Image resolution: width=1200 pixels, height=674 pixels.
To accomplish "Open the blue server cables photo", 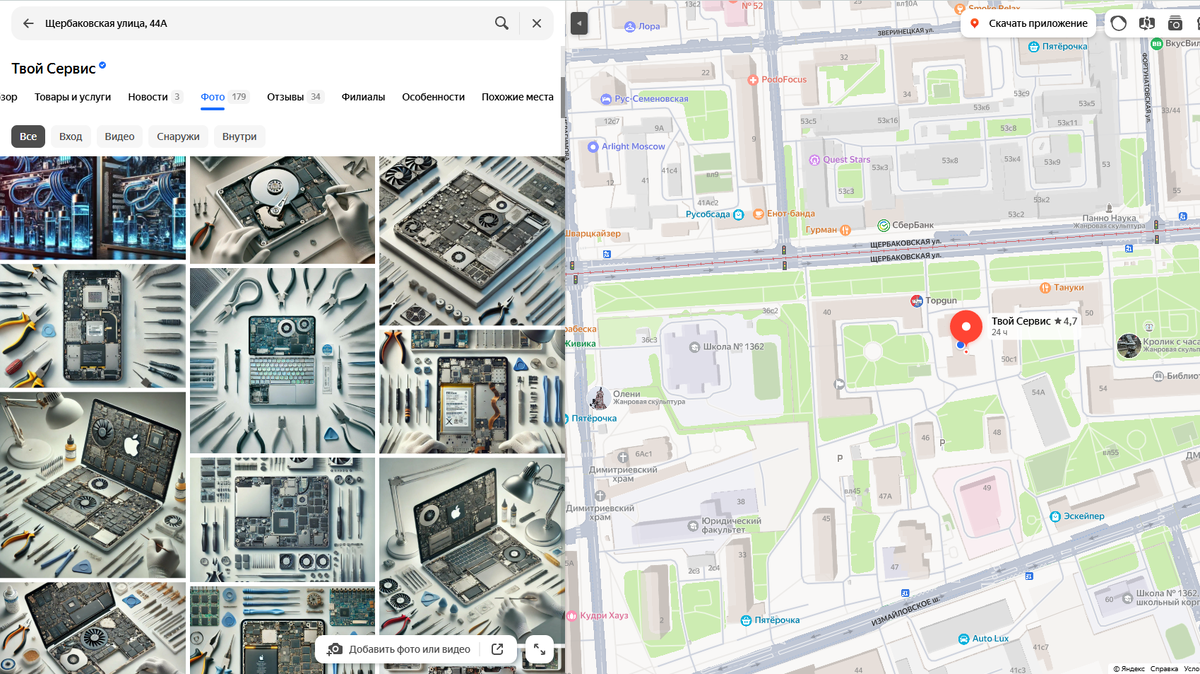I will 93,207.
